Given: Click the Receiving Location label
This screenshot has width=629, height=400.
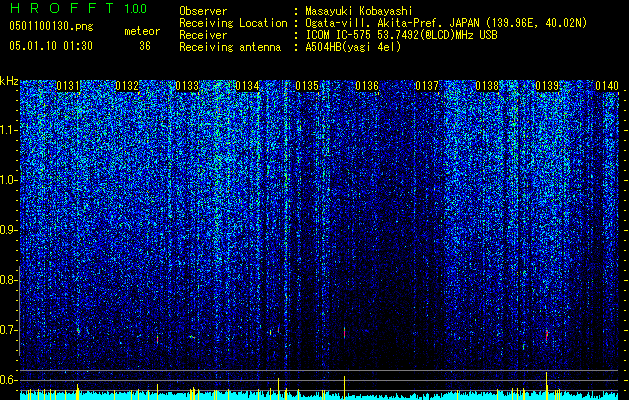Looking at the screenshot, I should click(x=233, y=23).
